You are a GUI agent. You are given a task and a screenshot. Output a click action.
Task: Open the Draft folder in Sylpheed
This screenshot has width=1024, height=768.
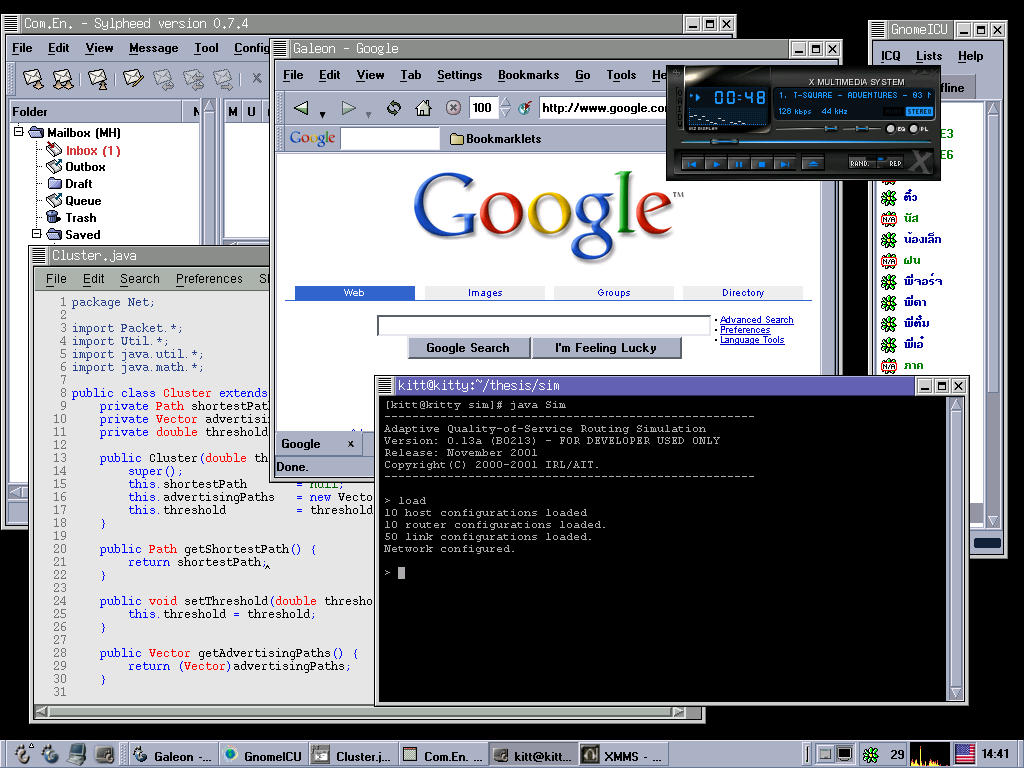pyautogui.click(x=70, y=184)
